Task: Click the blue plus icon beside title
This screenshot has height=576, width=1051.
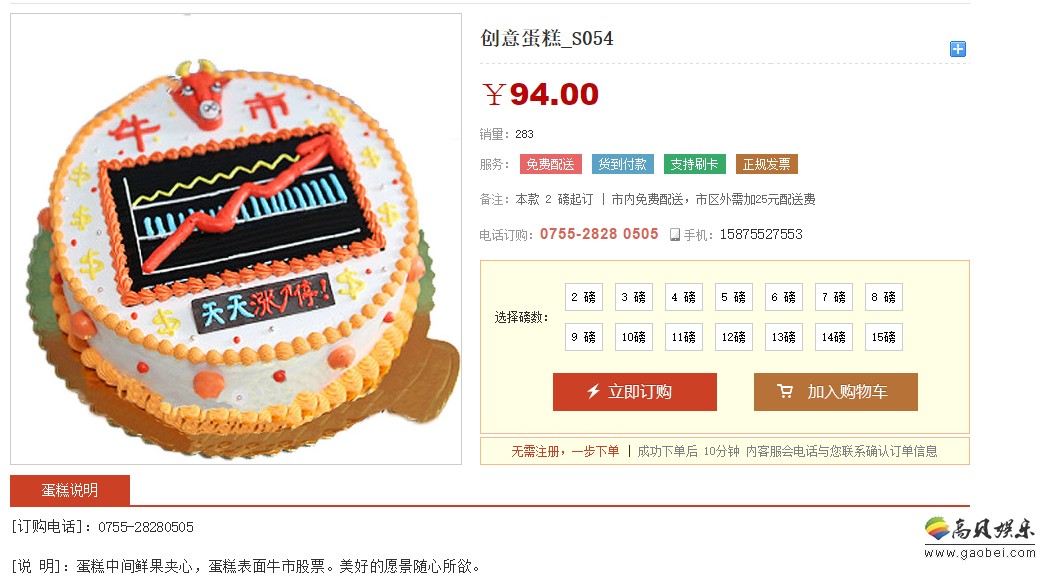Action: point(958,49)
